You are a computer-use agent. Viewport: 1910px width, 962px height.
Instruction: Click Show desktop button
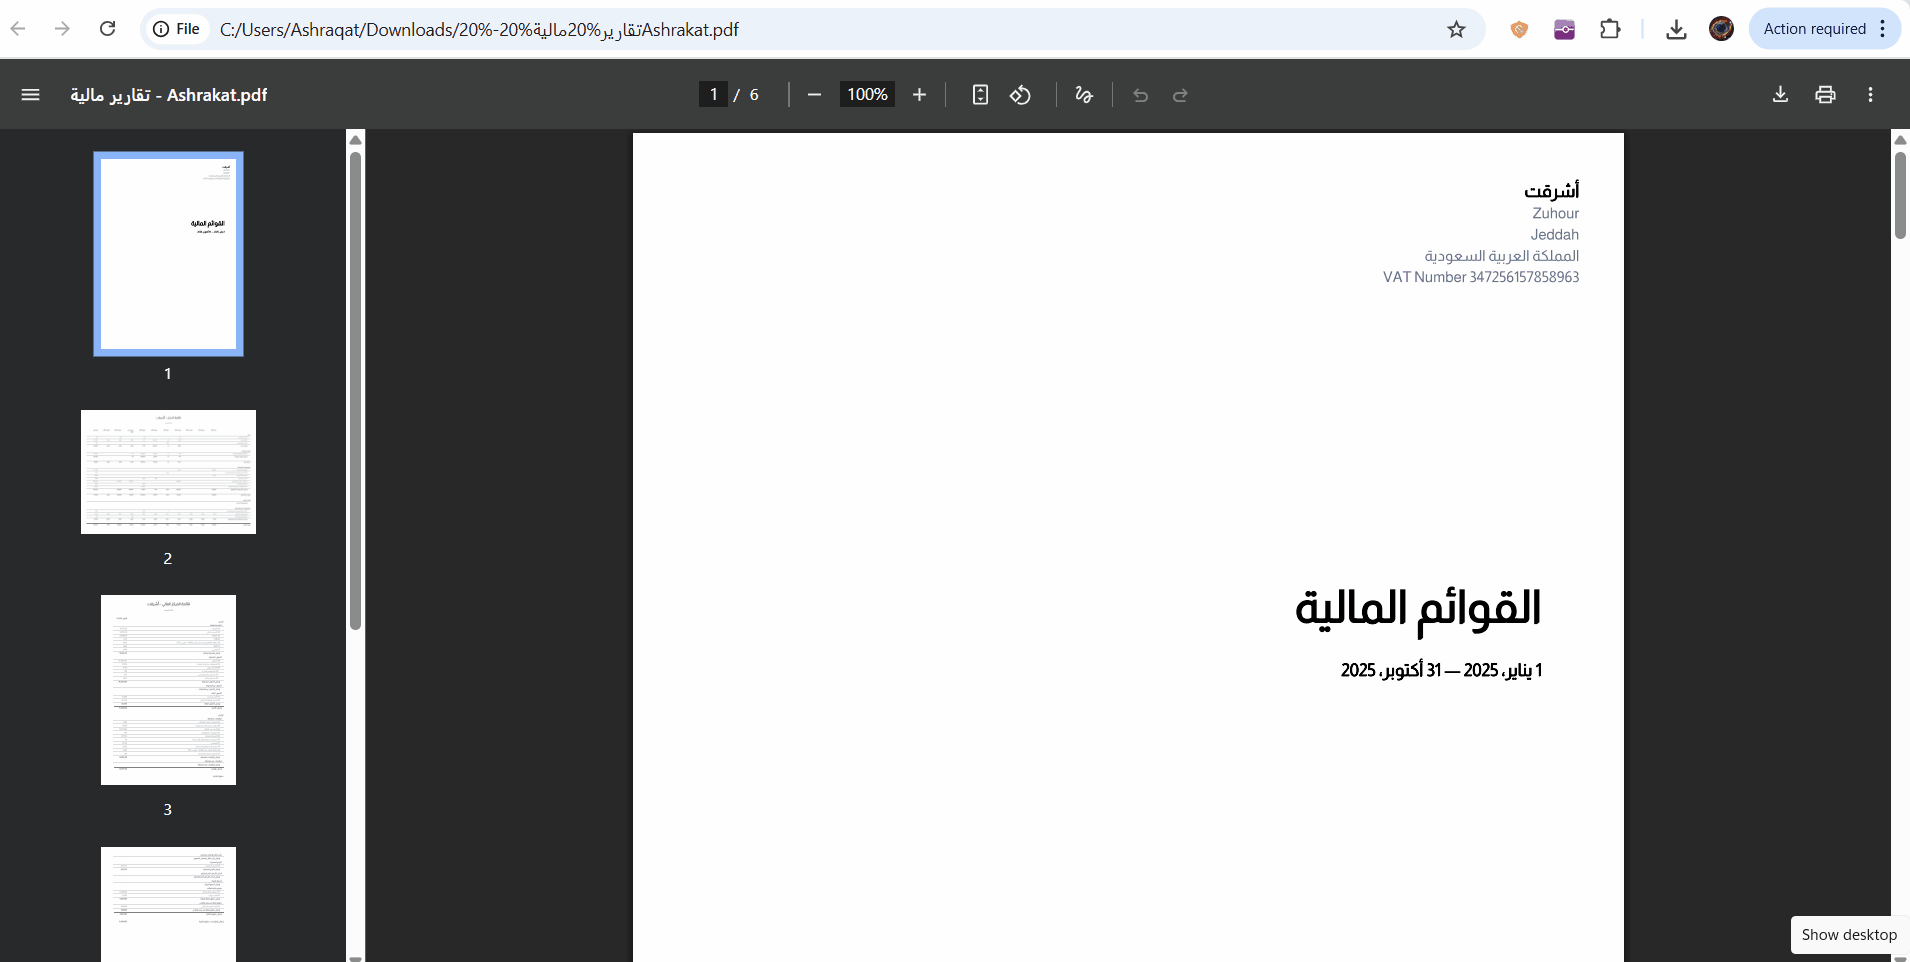pyautogui.click(x=1848, y=934)
